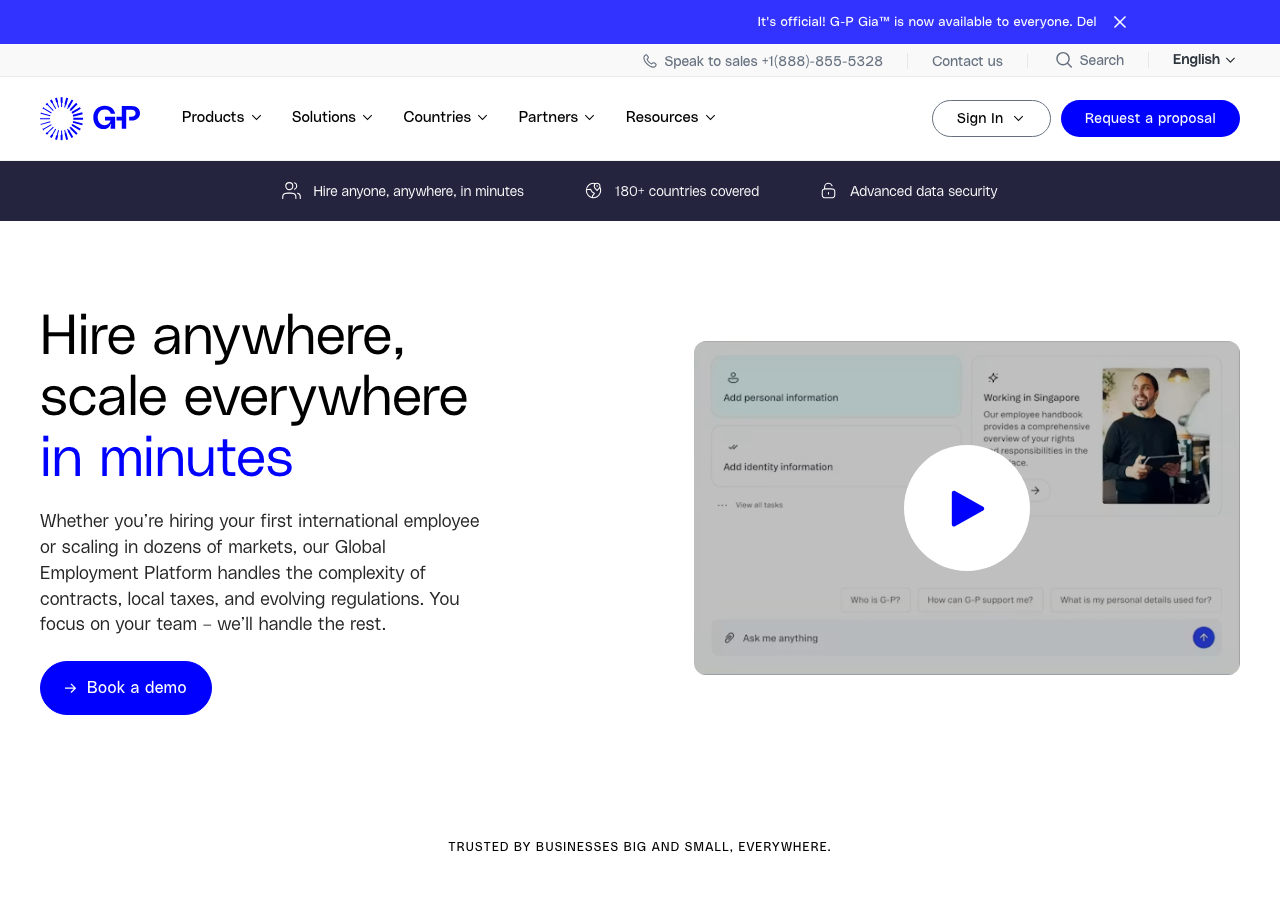Image resolution: width=1280 pixels, height=900 pixels.
Task: Click the G-P Gia announcement text
Action: pyautogui.click(x=927, y=22)
